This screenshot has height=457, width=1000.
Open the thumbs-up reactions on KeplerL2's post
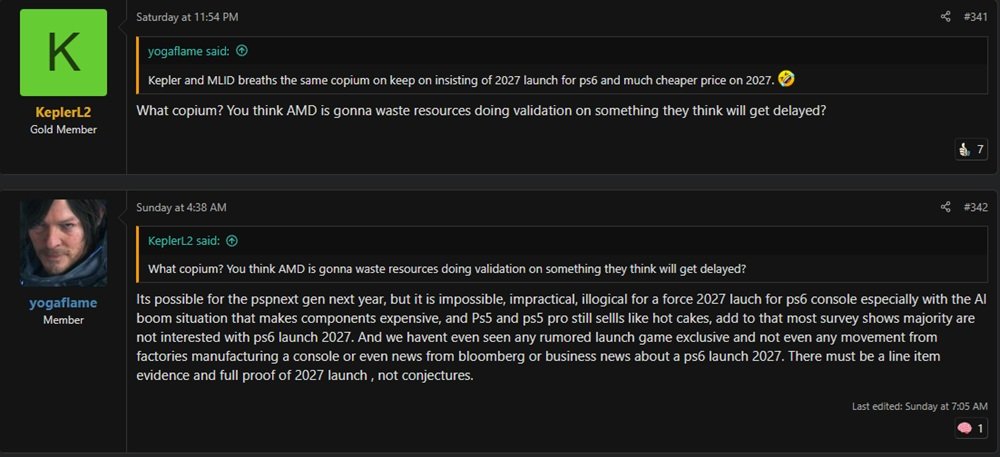click(x=971, y=150)
